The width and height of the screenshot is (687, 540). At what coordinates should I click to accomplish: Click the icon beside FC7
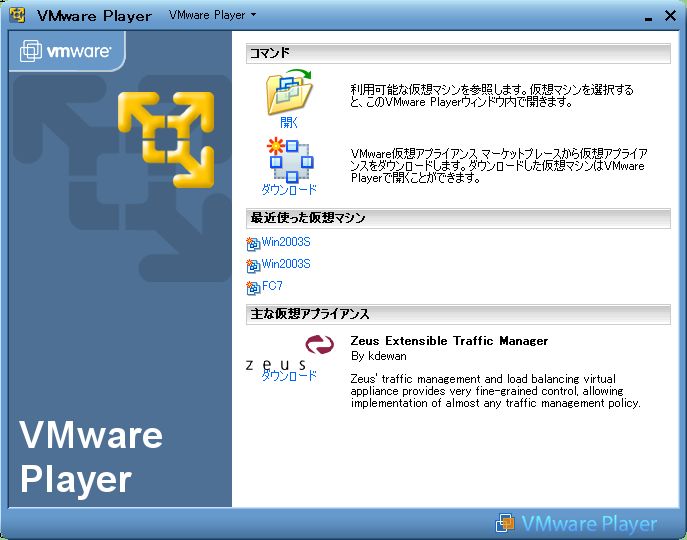click(253, 288)
